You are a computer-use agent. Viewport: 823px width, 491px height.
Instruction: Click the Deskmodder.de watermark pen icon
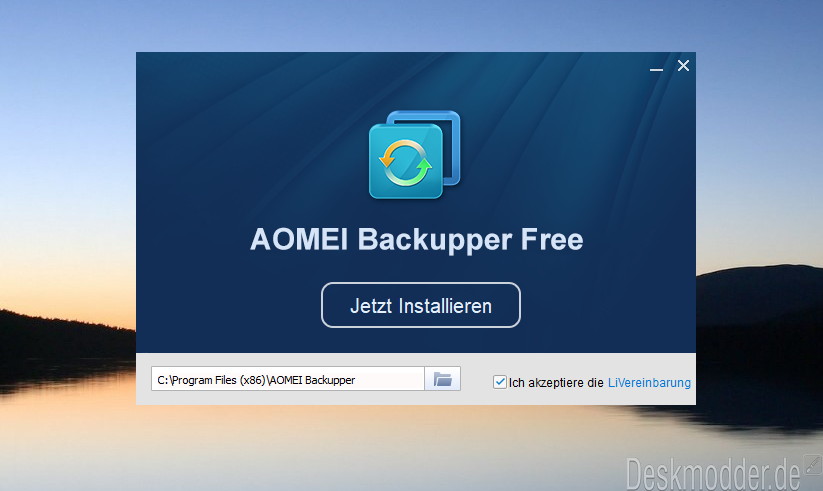pos(813,465)
